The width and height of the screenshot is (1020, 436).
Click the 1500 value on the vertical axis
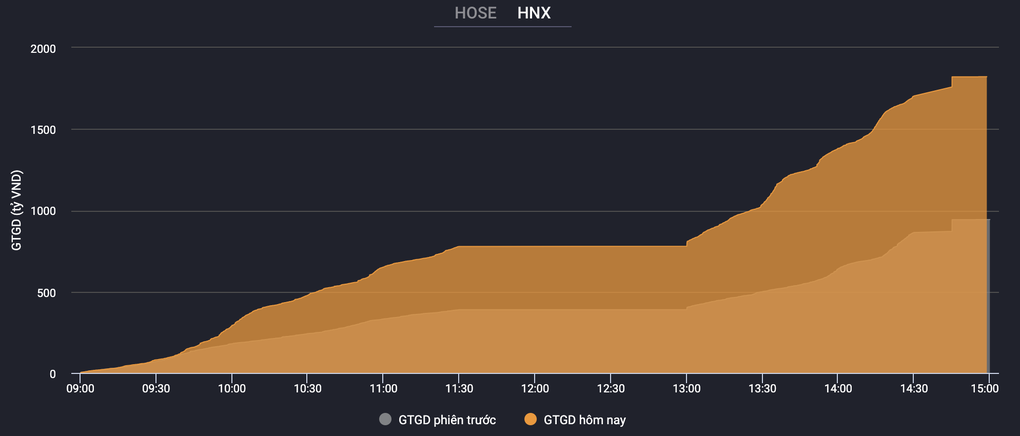tap(42, 130)
